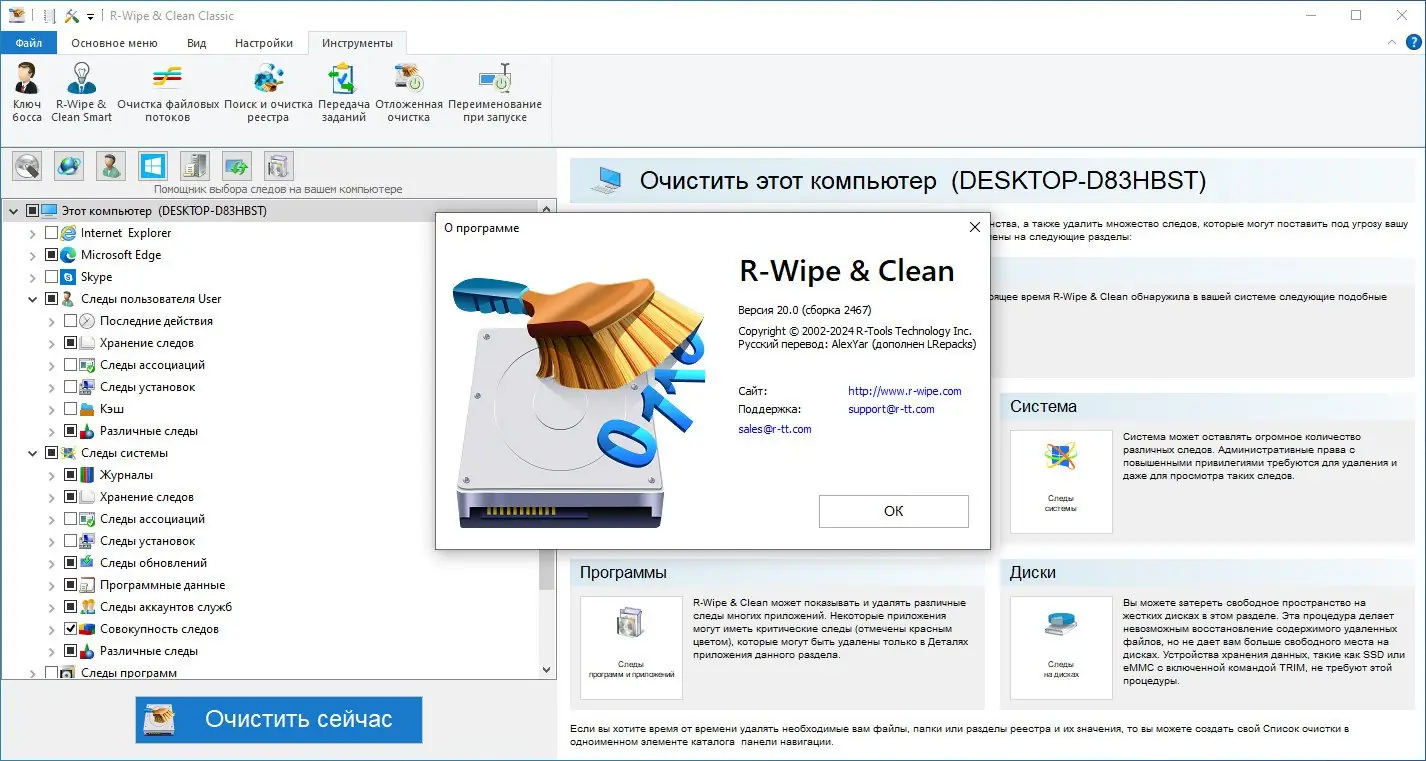Collapse the Следы системы node
This screenshot has height=761, width=1426.
(33, 453)
